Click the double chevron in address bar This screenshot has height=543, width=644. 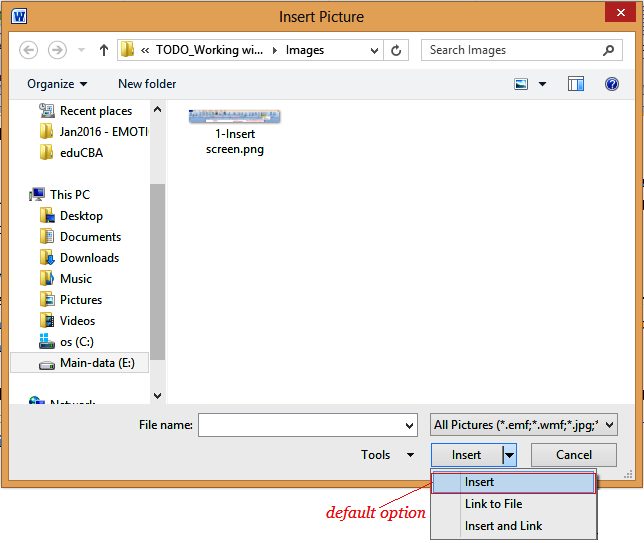145,51
